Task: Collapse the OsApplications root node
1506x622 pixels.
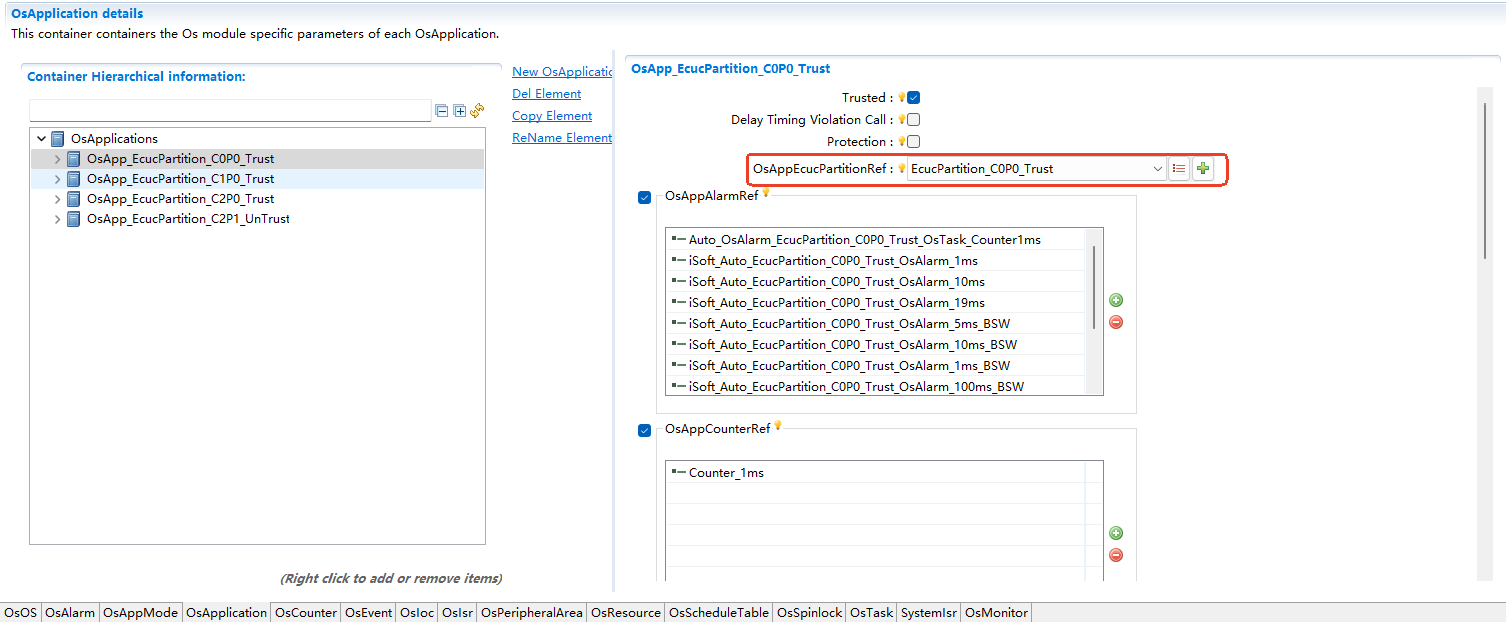Action: click(41, 139)
